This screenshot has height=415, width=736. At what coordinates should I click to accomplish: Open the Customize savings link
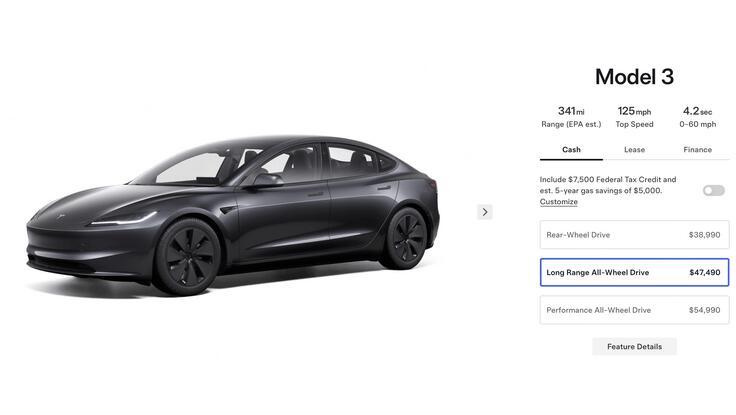559,202
